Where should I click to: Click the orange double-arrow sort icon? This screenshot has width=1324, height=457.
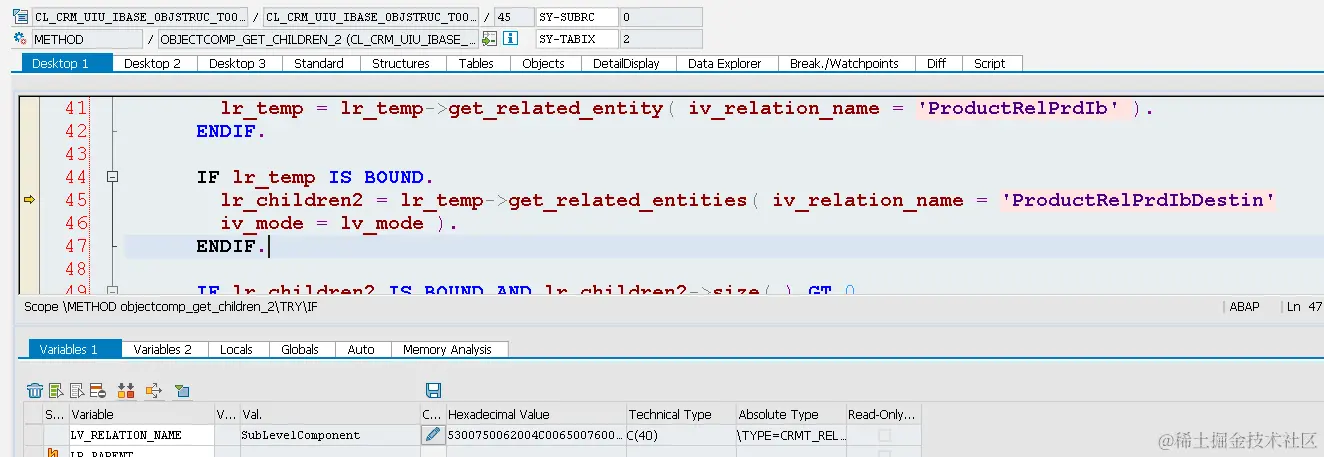(126, 390)
